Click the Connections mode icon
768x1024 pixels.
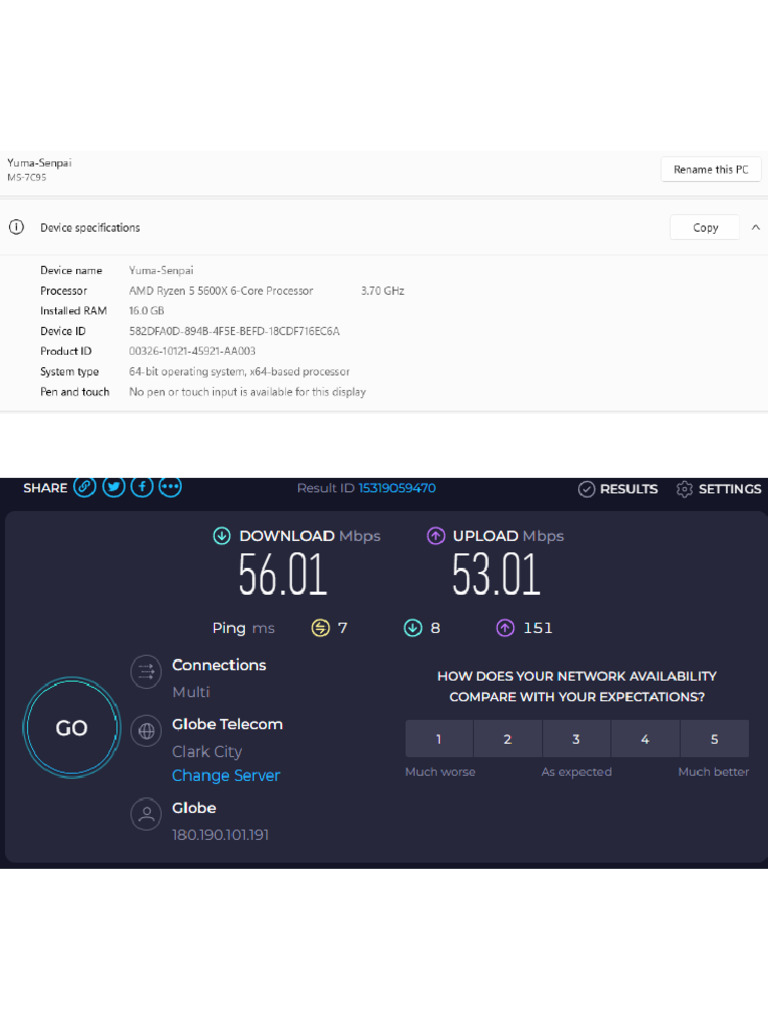pos(146,672)
